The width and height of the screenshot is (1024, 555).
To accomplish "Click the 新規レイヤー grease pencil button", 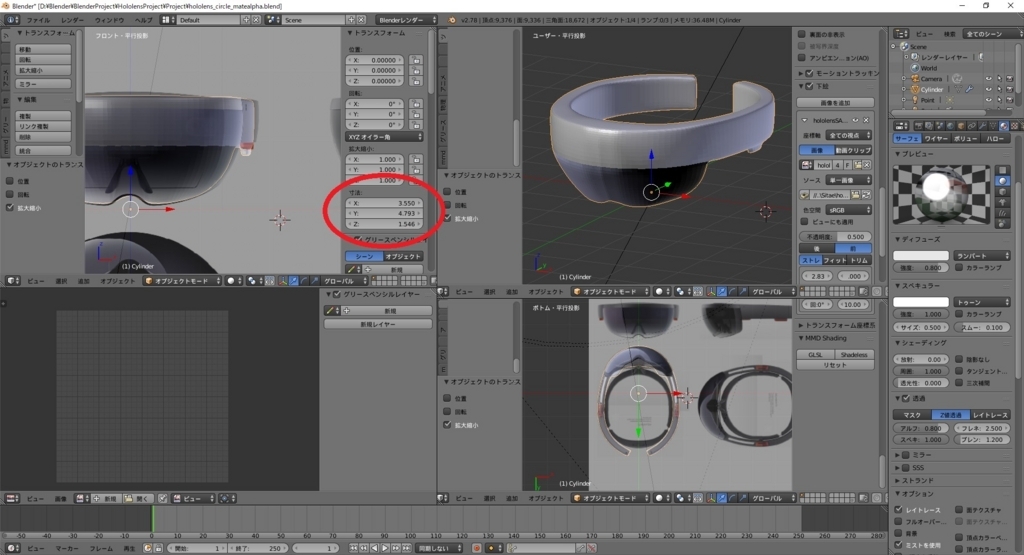I will 378,324.
